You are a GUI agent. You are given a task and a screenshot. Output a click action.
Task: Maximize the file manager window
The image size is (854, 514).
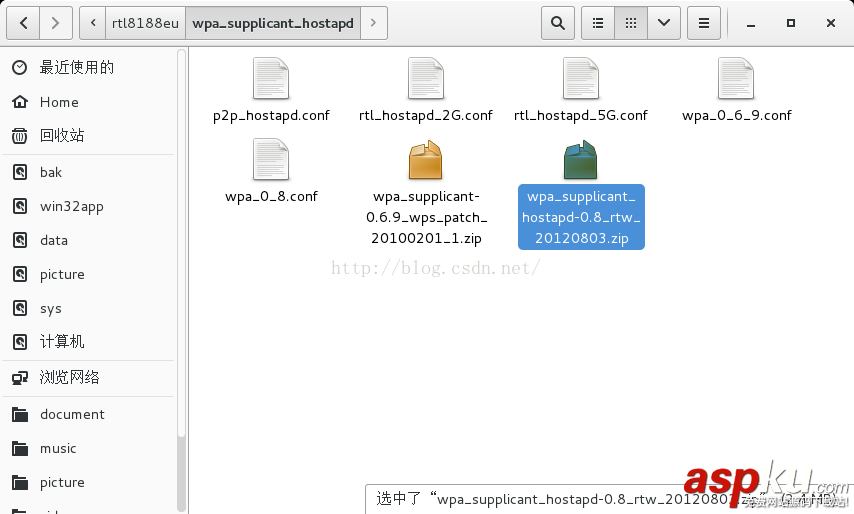point(791,23)
